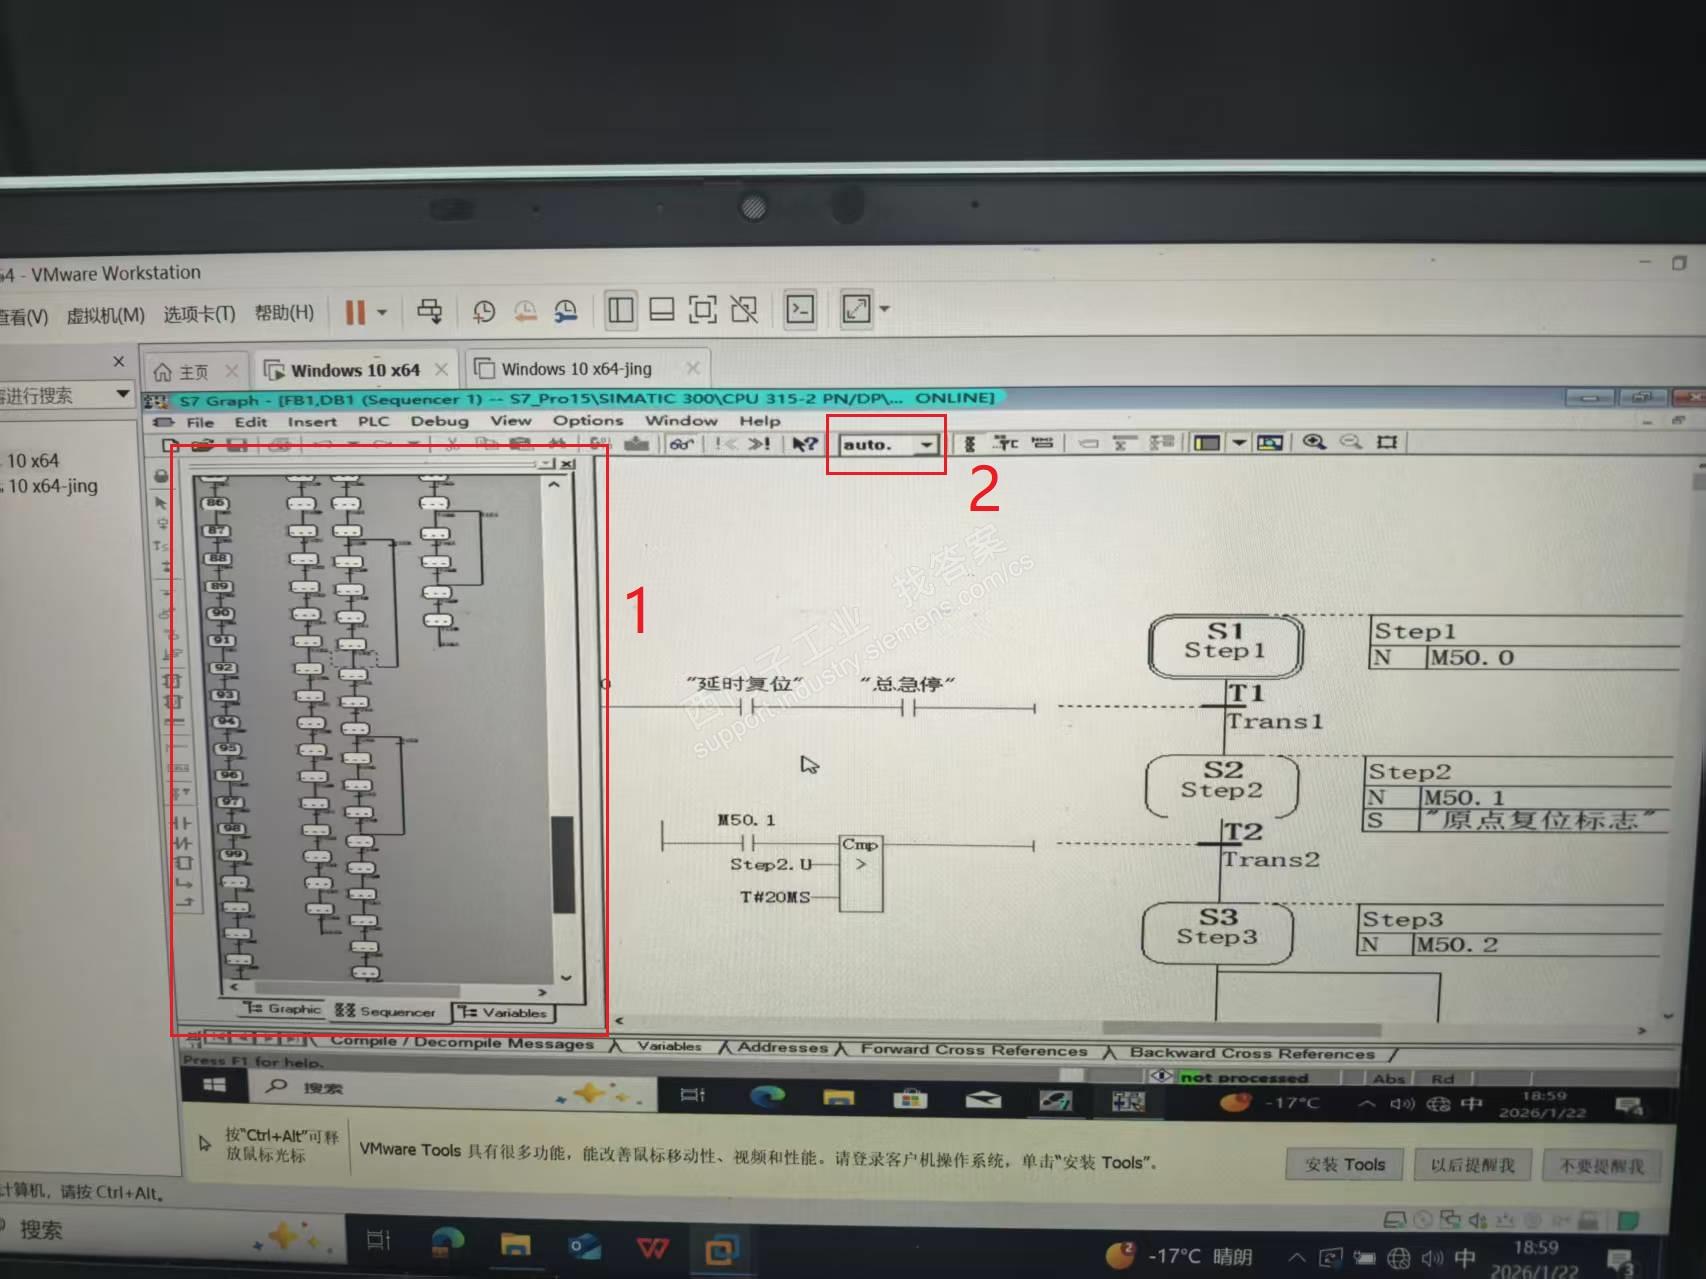Open the VMware 选项卡(T) menu
The image size is (1706, 1279).
199,314
